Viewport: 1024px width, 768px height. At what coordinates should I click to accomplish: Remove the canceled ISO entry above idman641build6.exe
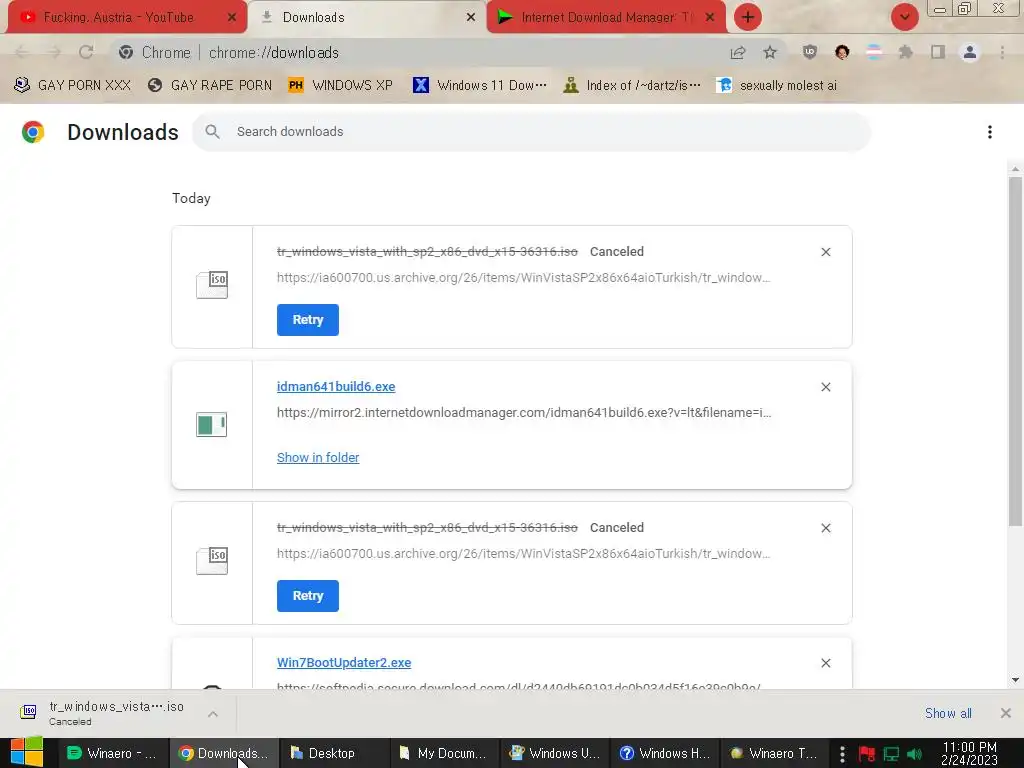click(825, 252)
